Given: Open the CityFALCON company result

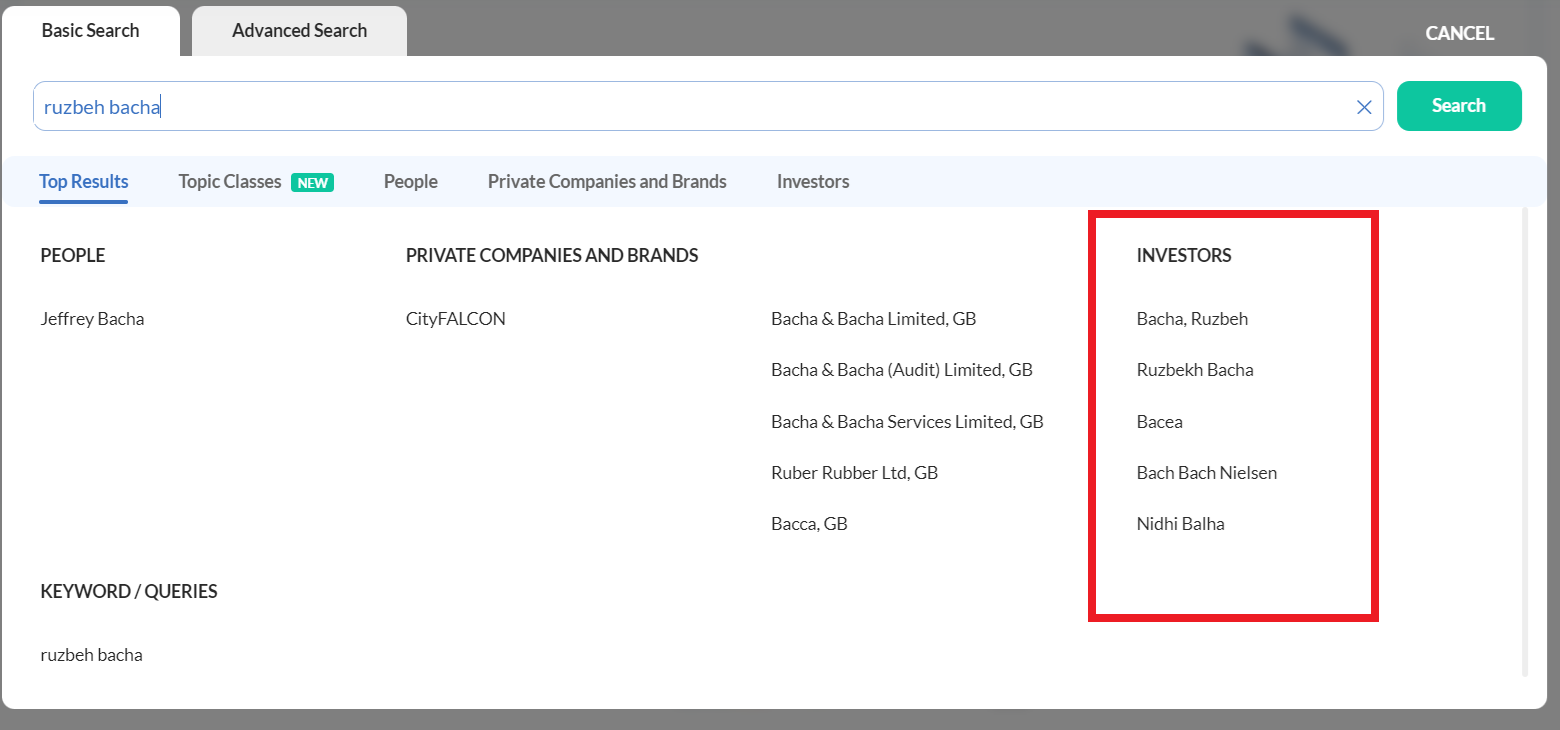Looking at the screenshot, I should (x=455, y=319).
